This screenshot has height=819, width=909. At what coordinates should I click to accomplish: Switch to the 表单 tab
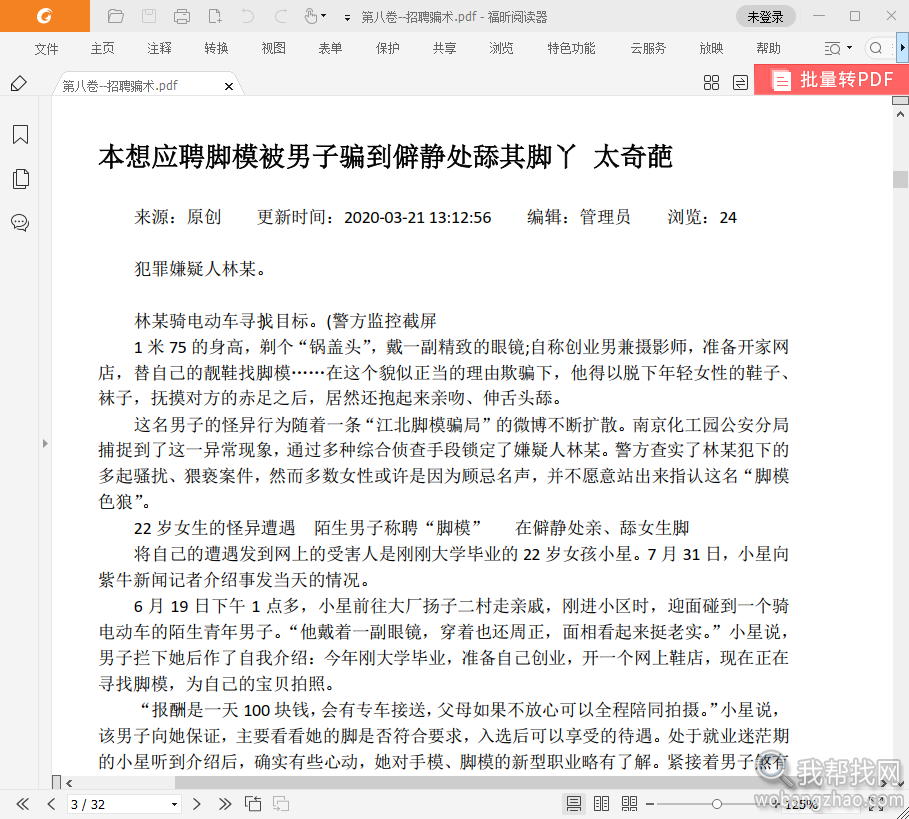(x=330, y=49)
